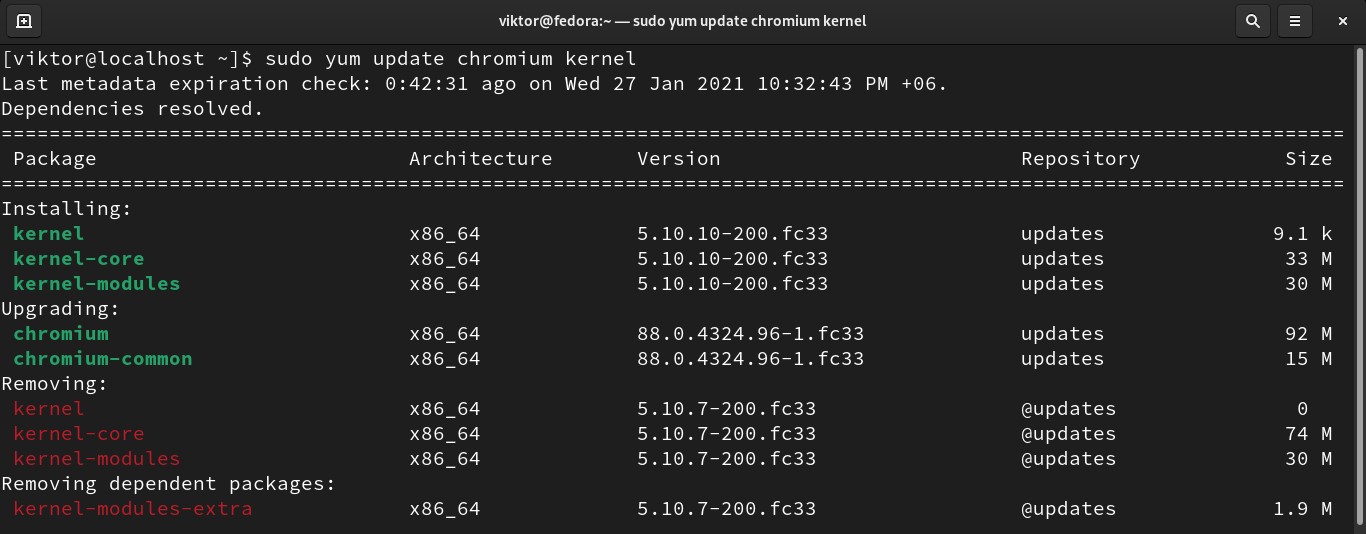The width and height of the screenshot is (1366, 534).
Task: Click the Repository column header
Action: tap(1080, 159)
